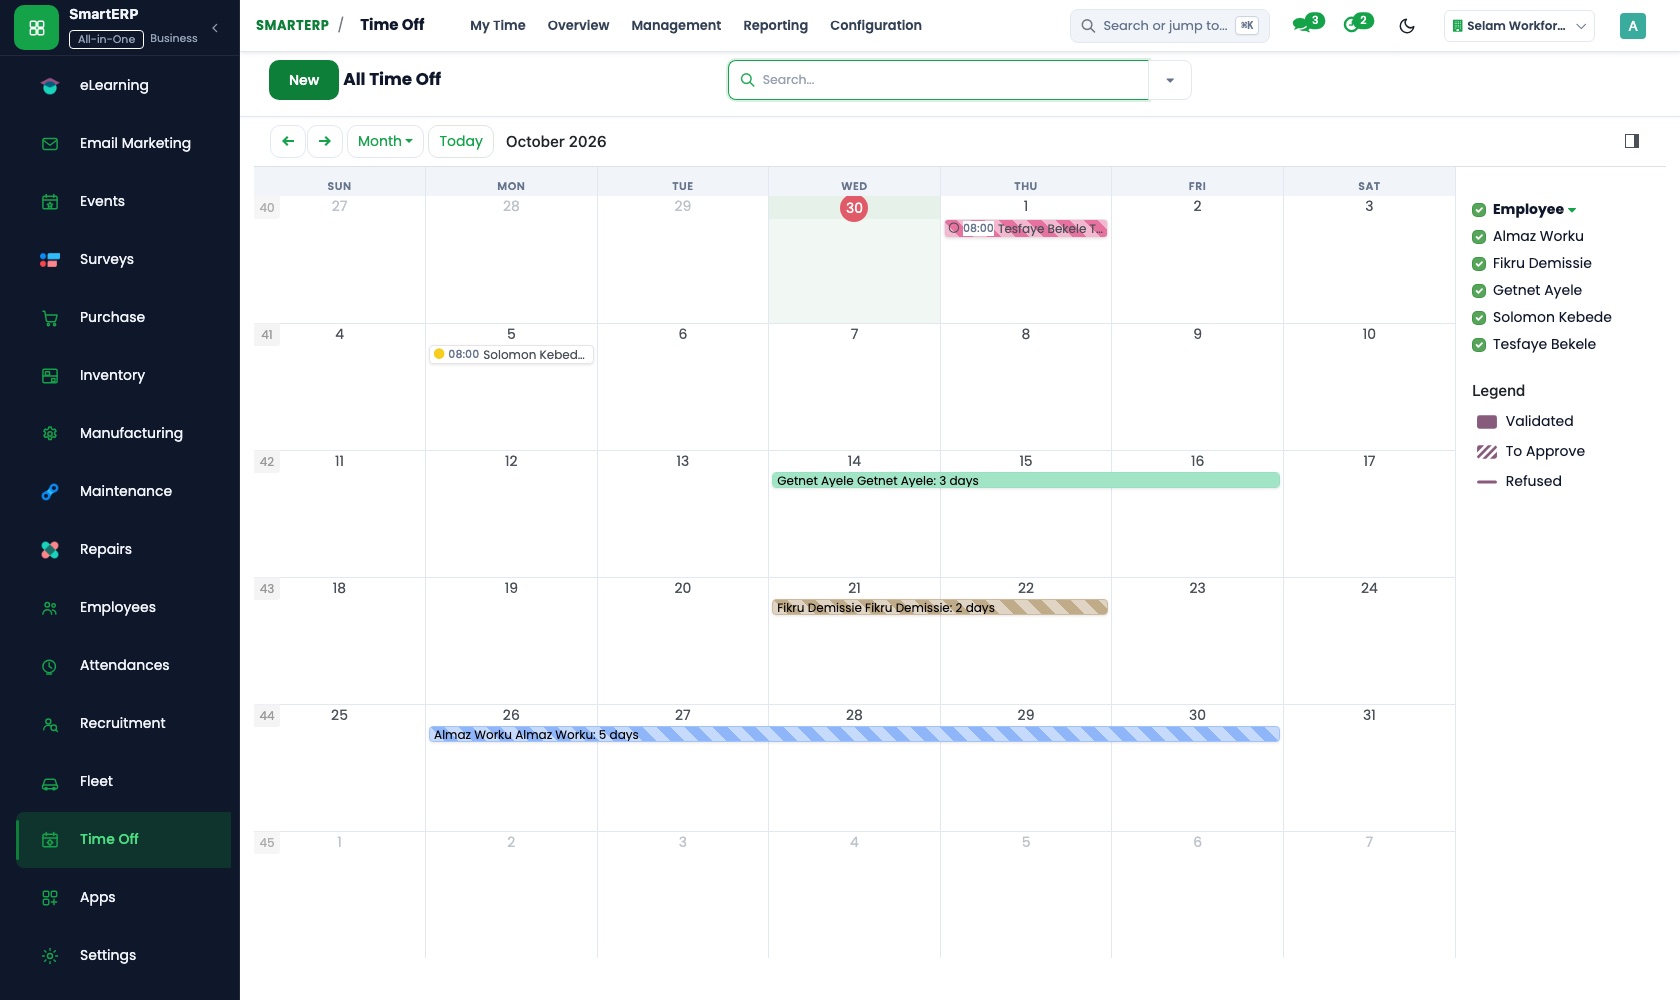Viewport: 1680px width, 1000px height.
Task: Expand search options dropdown arrow
Action: pos(1170,80)
